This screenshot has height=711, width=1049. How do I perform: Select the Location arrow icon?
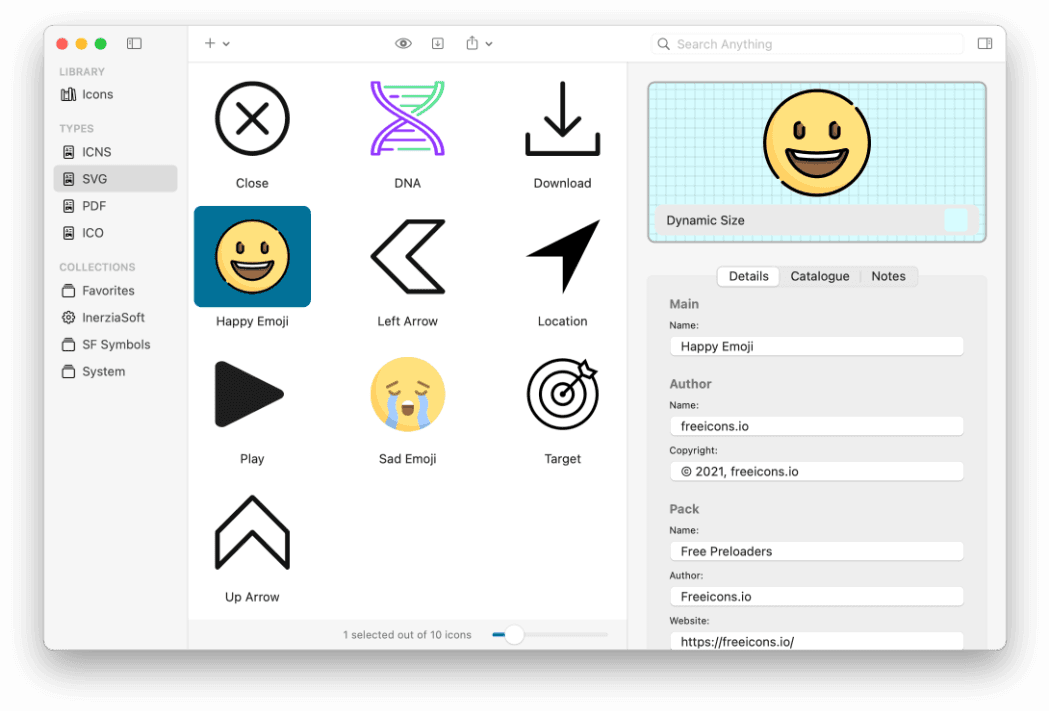pyautogui.click(x=562, y=257)
